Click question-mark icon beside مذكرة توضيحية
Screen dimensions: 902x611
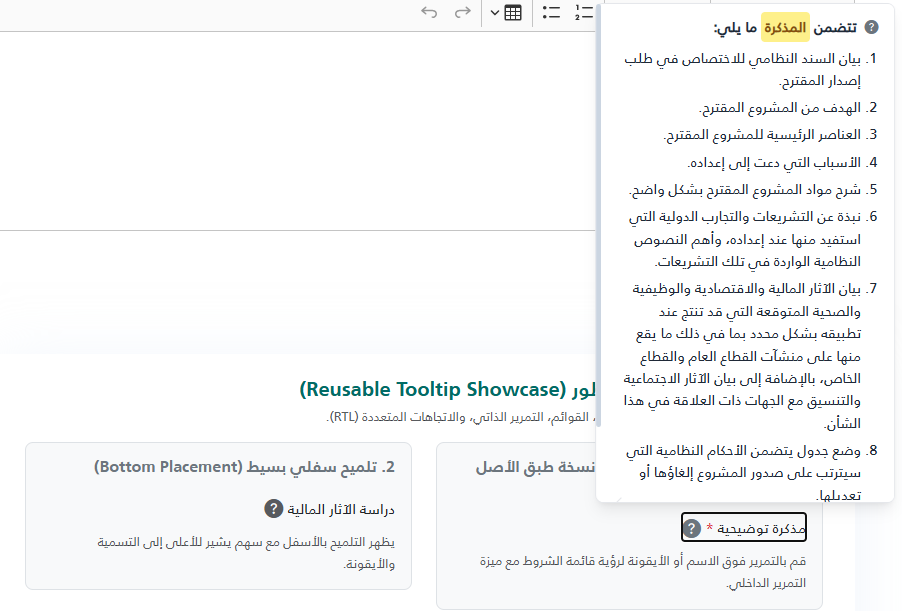[691, 528]
